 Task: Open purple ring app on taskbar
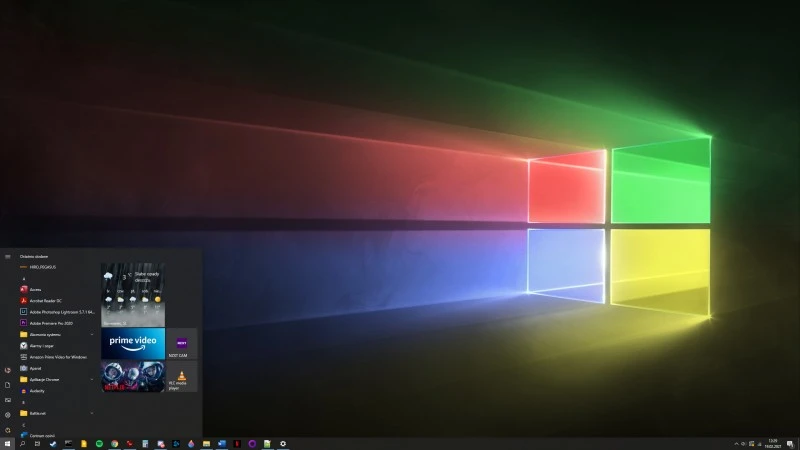click(252, 444)
